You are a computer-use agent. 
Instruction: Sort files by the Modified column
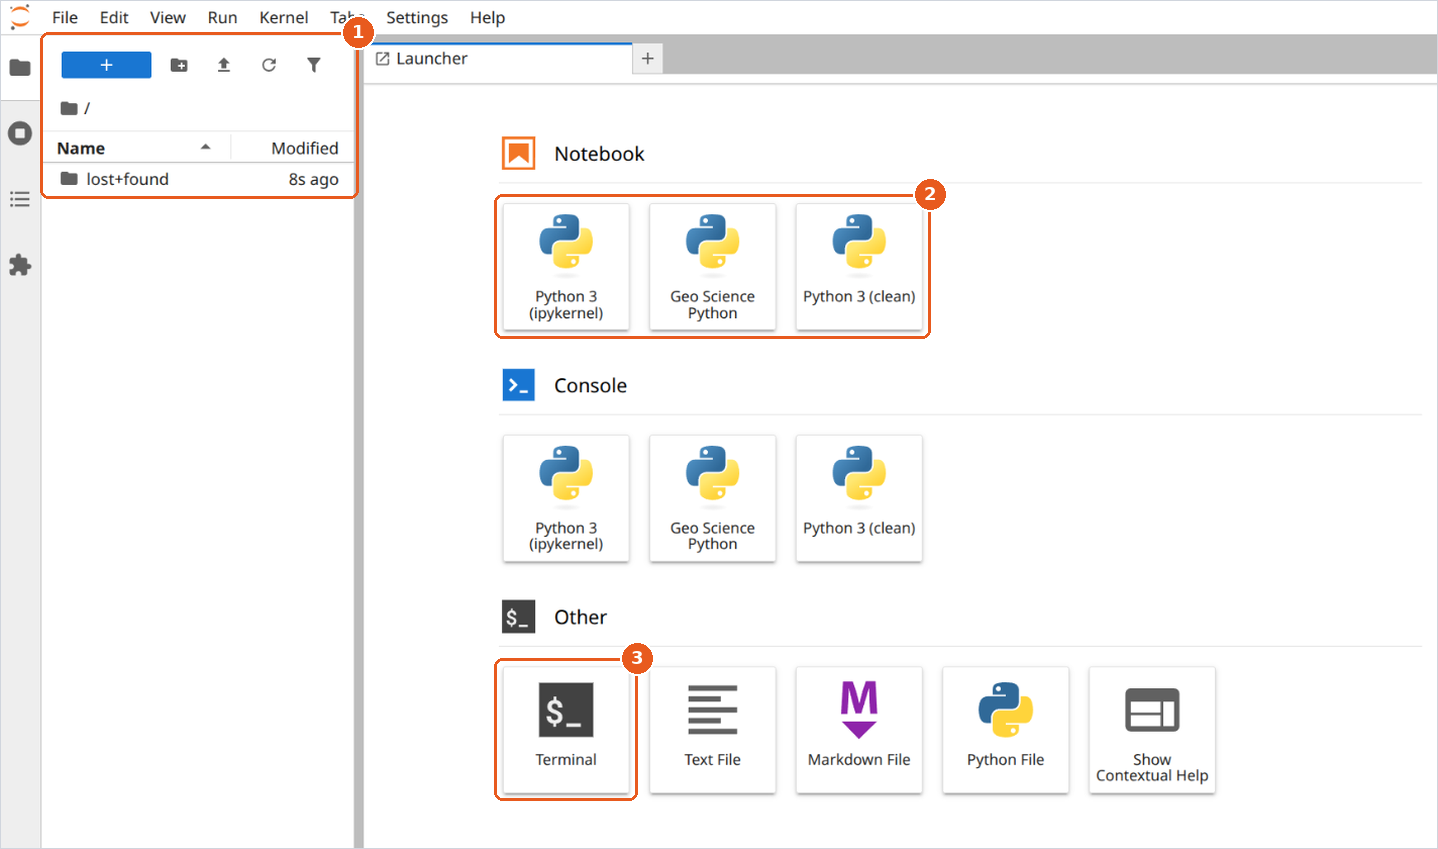tap(293, 148)
